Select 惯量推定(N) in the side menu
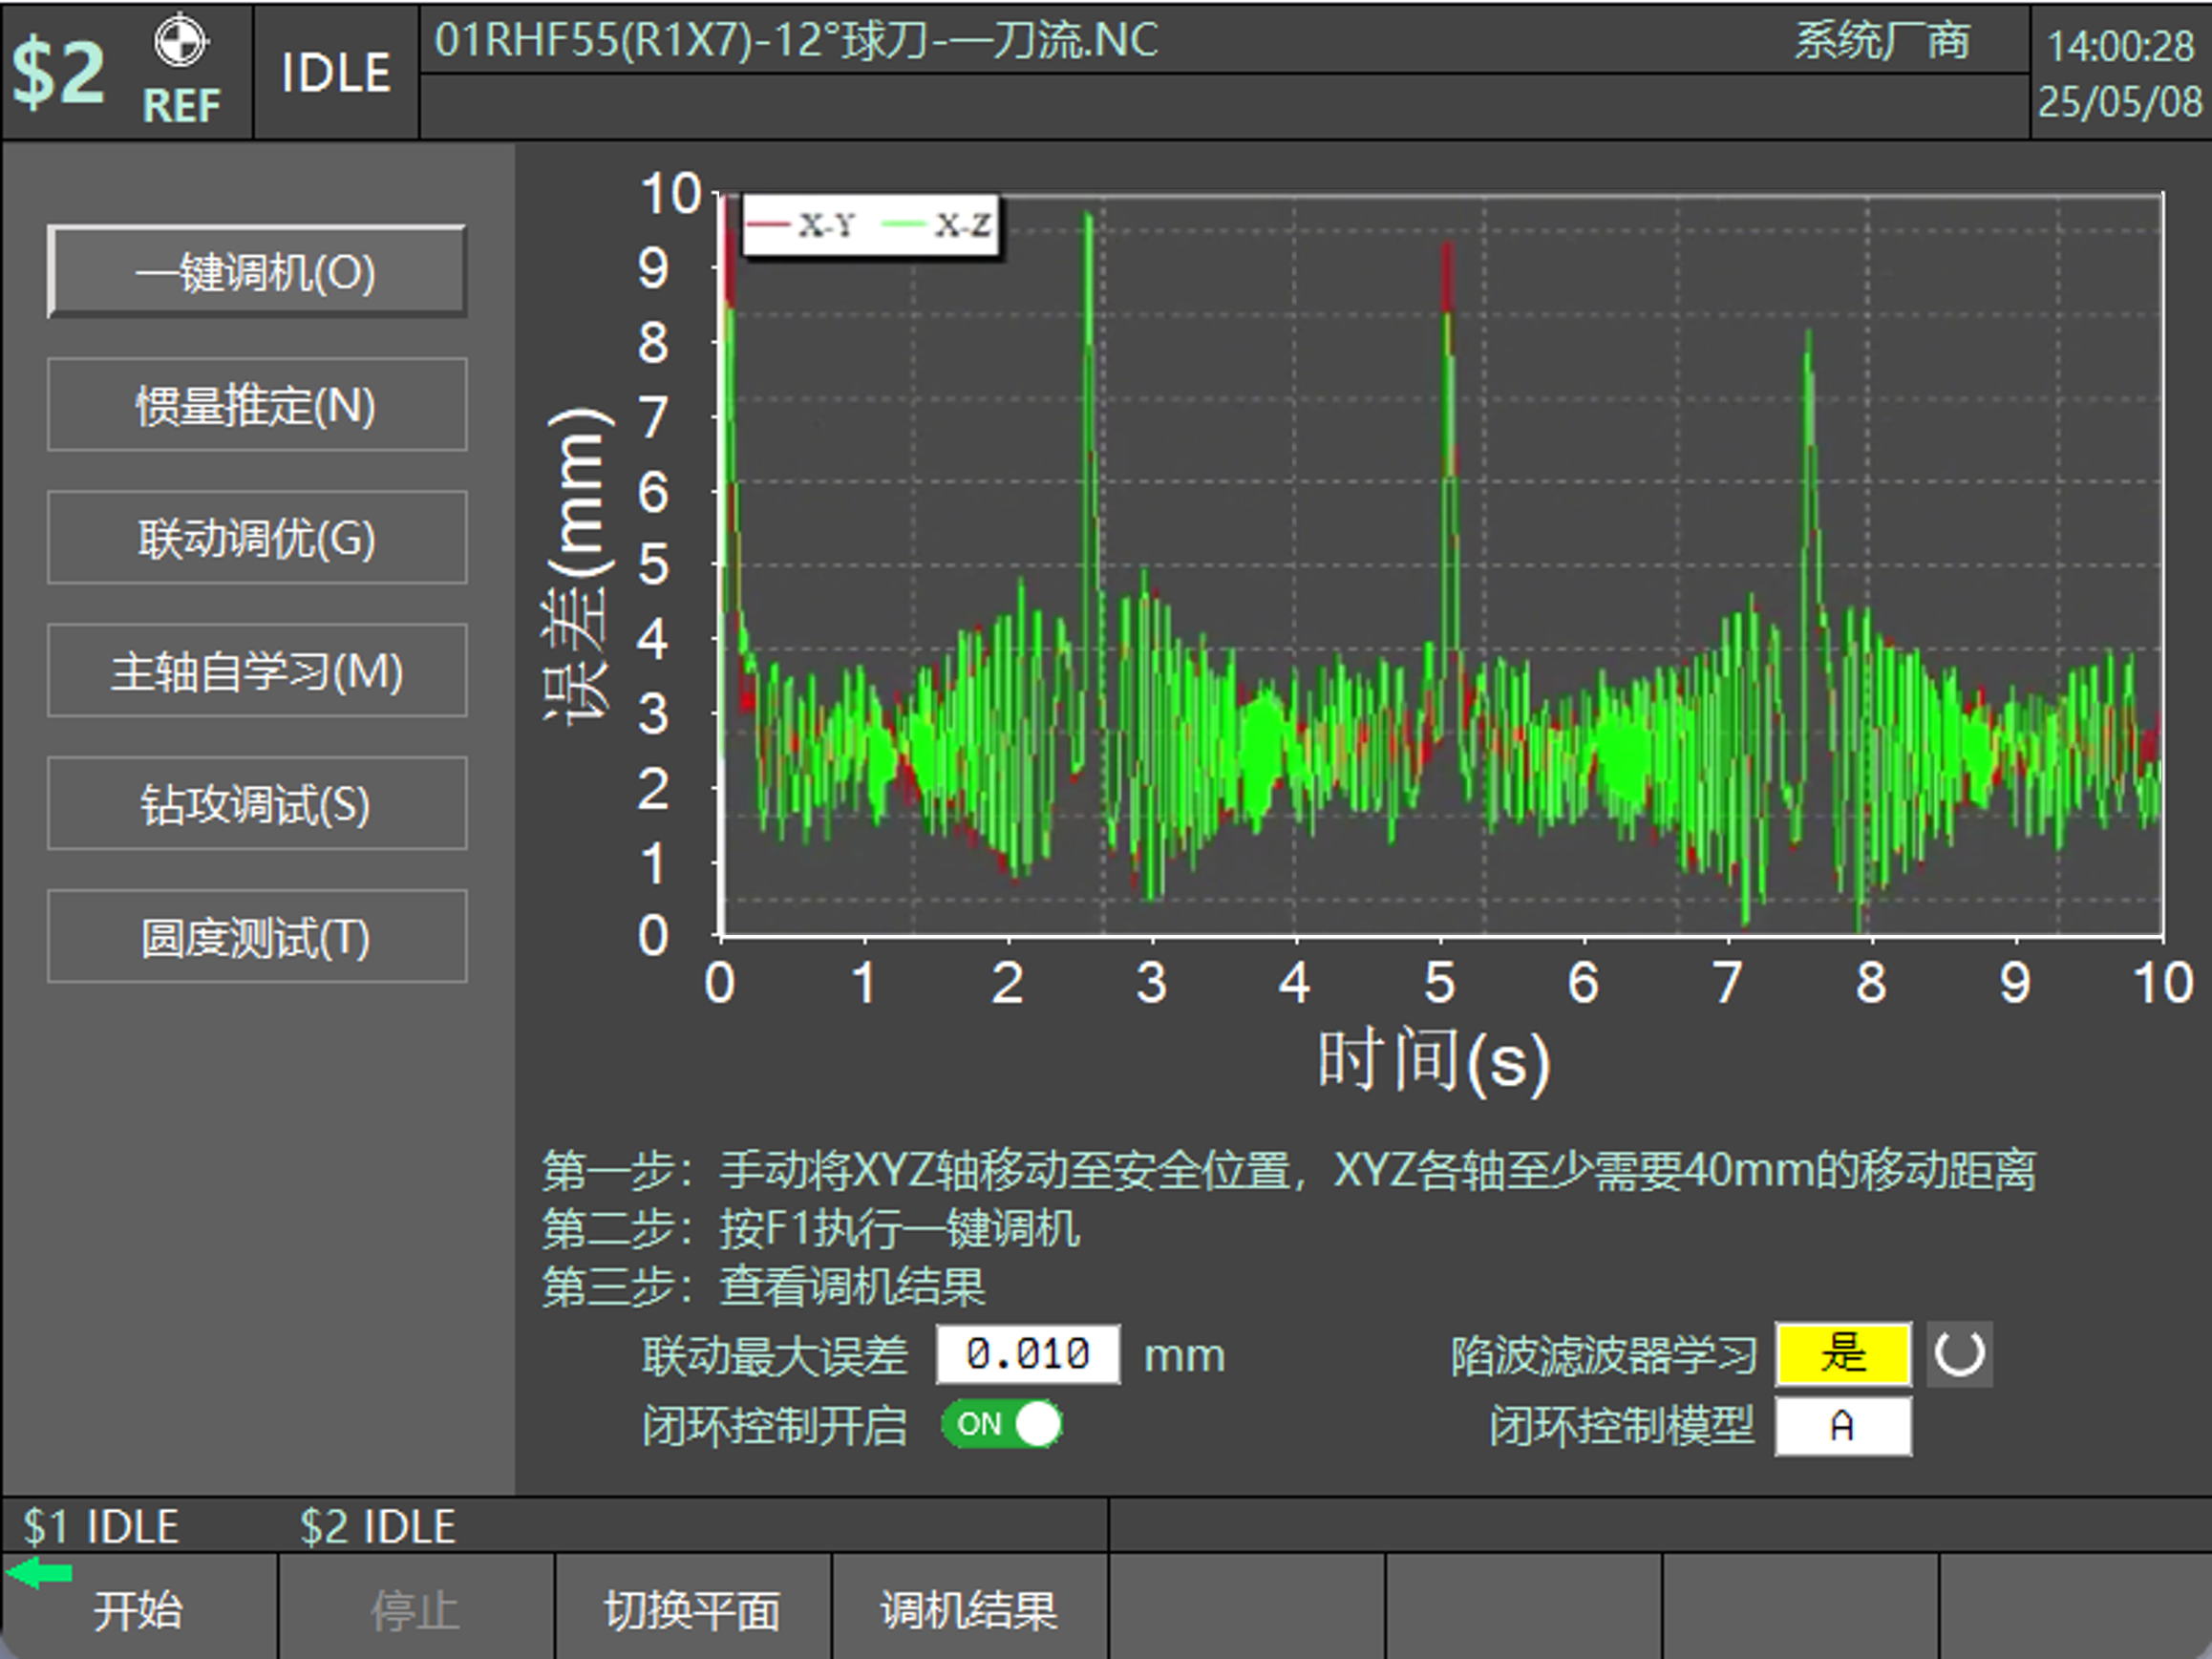Image resolution: width=2212 pixels, height=1659 pixels. (x=256, y=405)
